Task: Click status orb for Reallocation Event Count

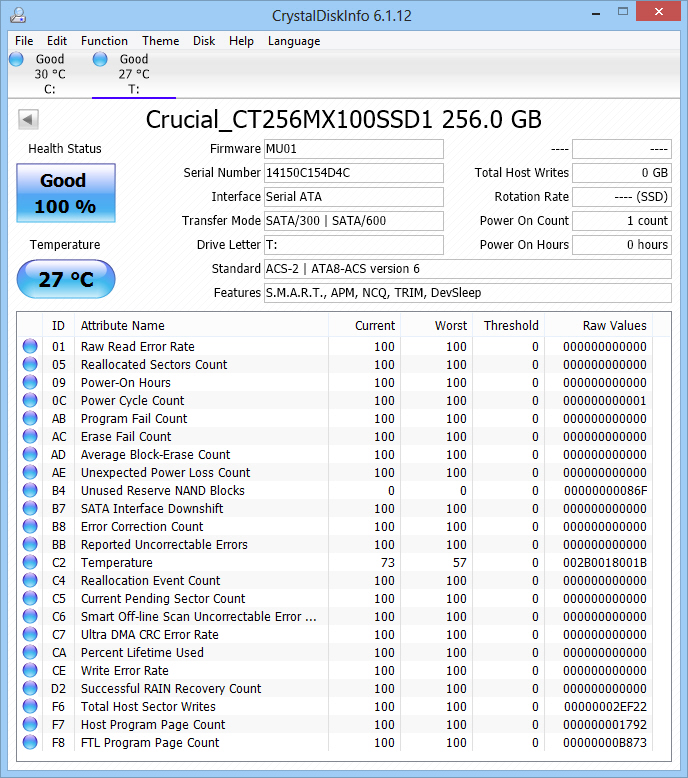Action: coord(30,580)
